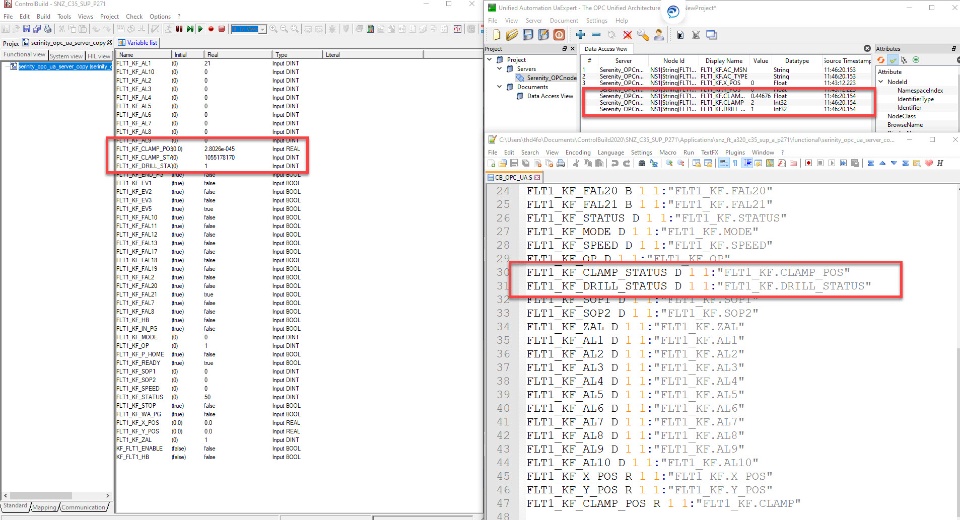The height and width of the screenshot is (520, 960).
Task: Select Data Access View item under Documents
Action: pos(550,96)
